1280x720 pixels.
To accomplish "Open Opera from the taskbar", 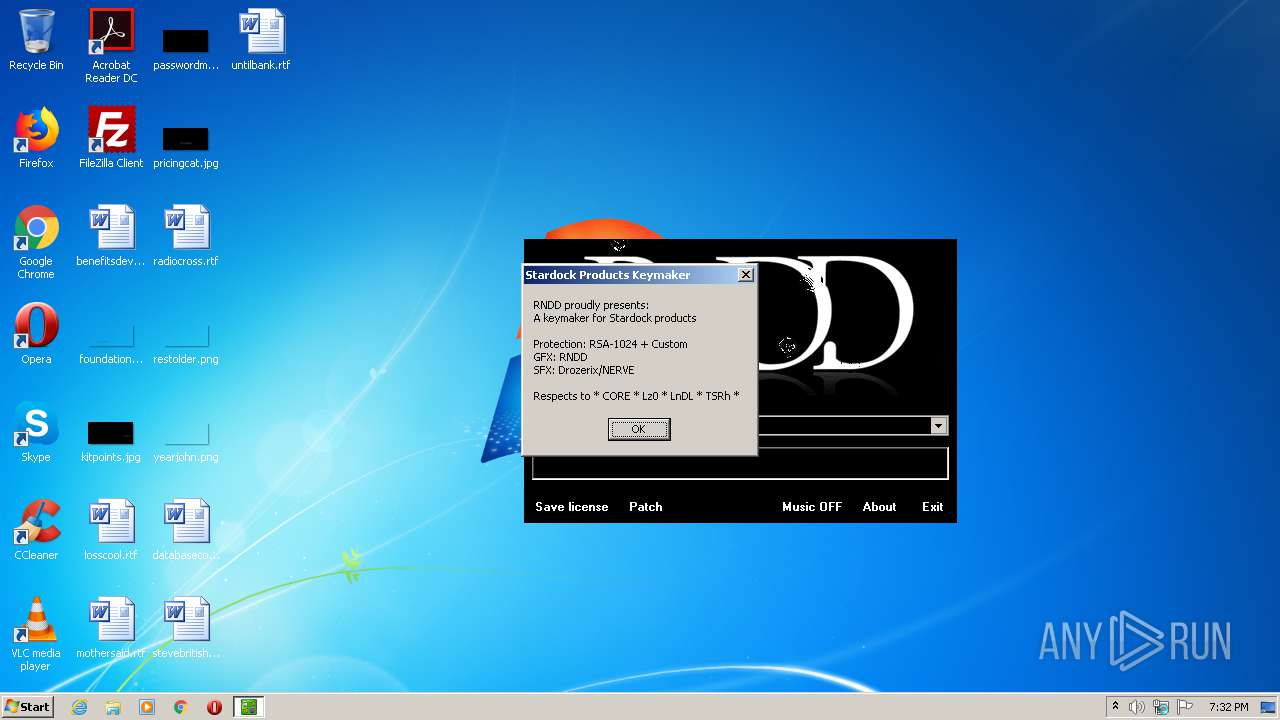I will [214, 707].
